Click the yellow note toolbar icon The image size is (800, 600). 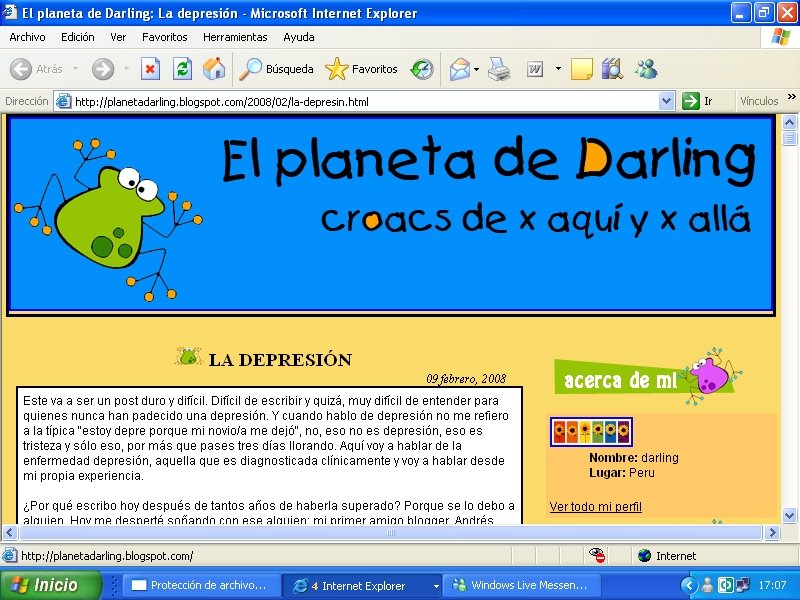click(x=581, y=69)
